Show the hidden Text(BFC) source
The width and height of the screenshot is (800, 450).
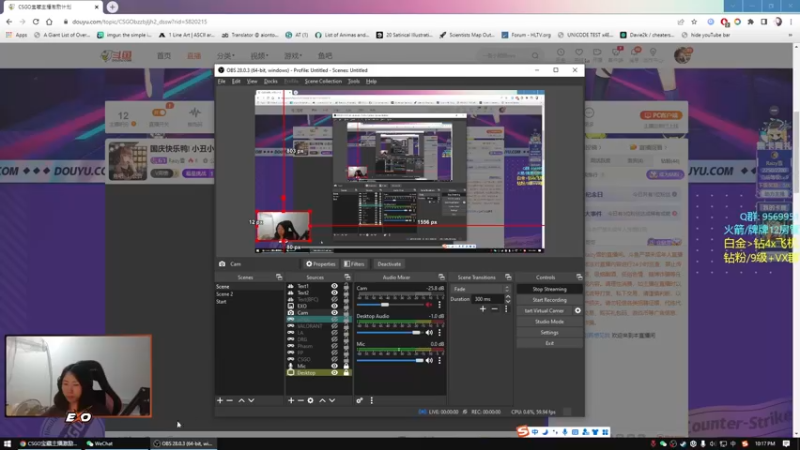[334, 299]
